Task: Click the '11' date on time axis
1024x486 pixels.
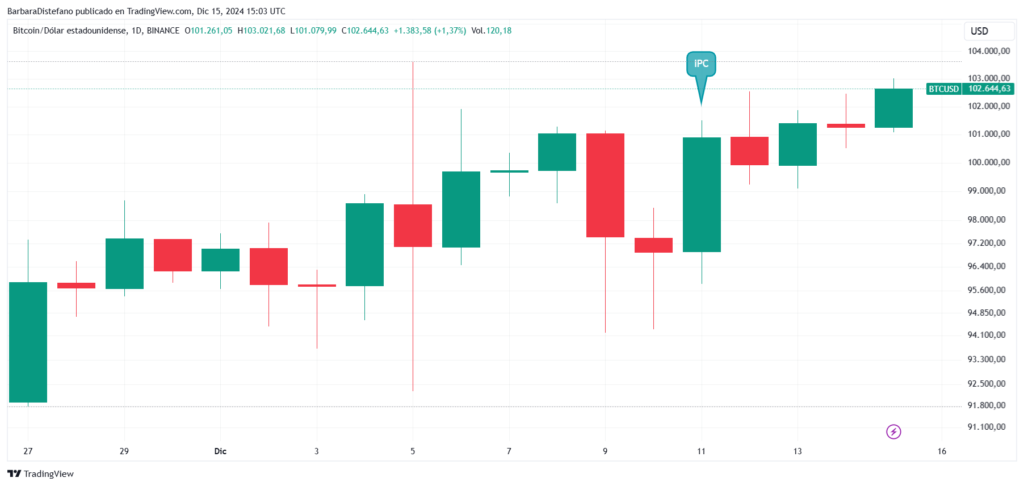Action: coord(701,452)
